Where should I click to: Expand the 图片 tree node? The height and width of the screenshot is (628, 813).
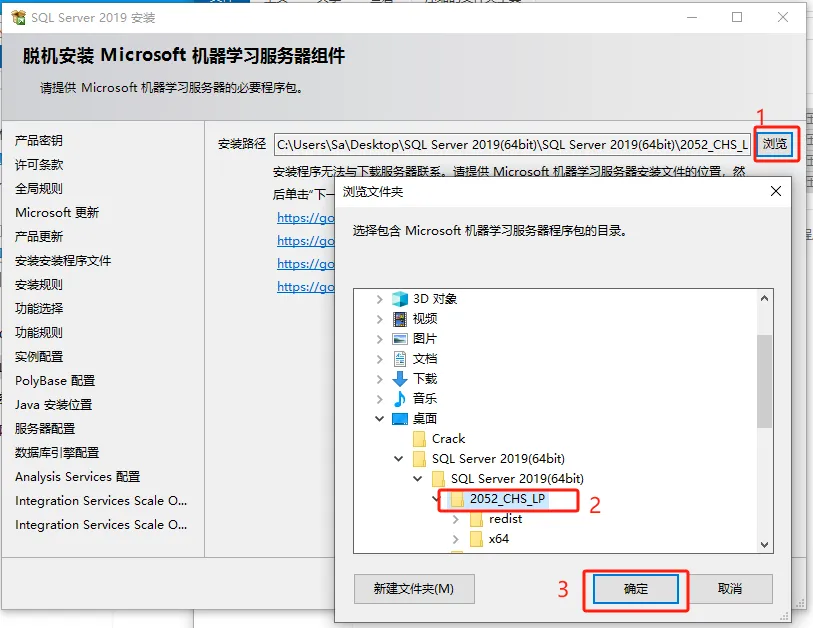(380, 339)
